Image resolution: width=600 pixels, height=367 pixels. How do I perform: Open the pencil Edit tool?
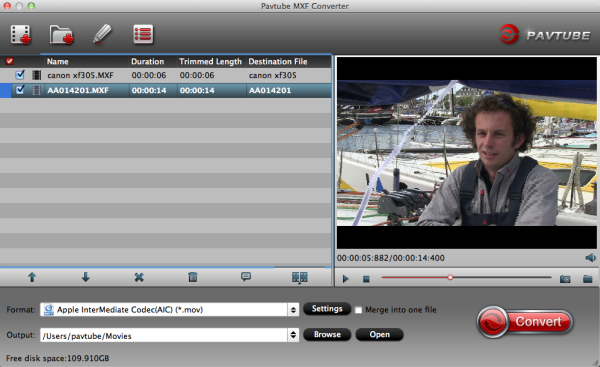(102, 34)
